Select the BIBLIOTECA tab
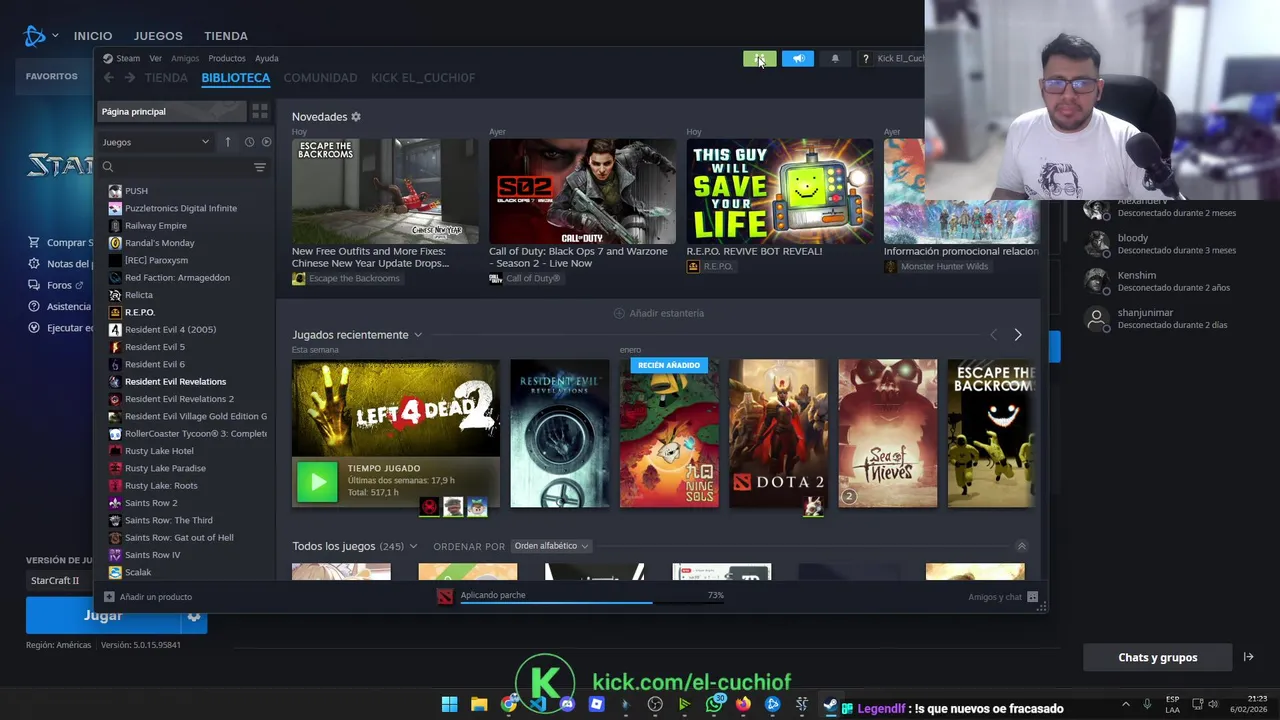1280x720 pixels. [236, 78]
